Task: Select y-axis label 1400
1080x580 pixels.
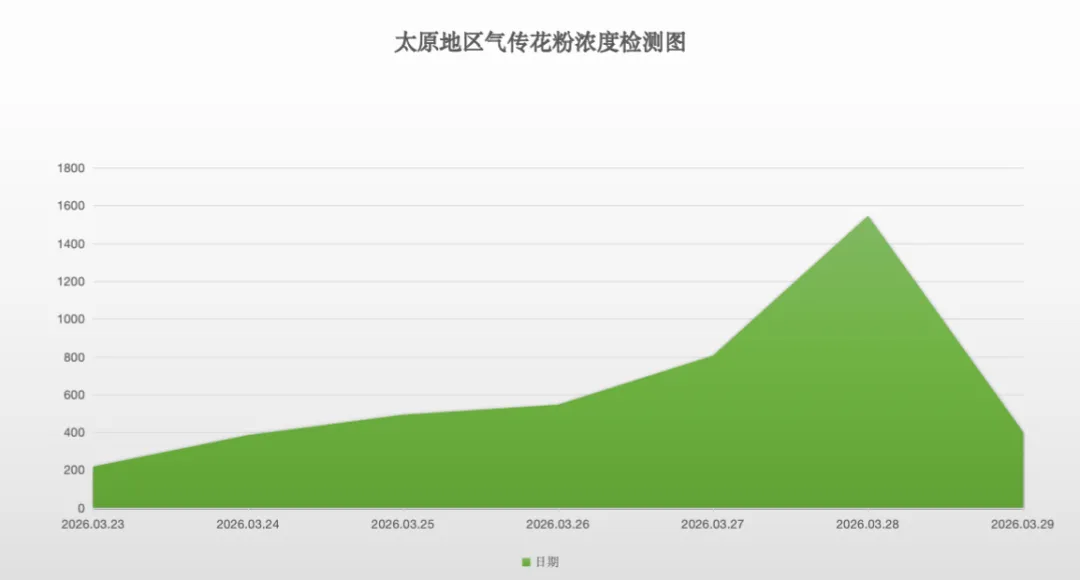Action: tap(71, 244)
